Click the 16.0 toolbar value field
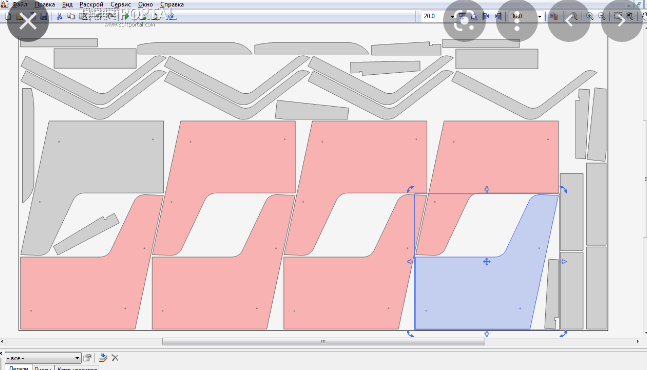 [x=523, y=16]
